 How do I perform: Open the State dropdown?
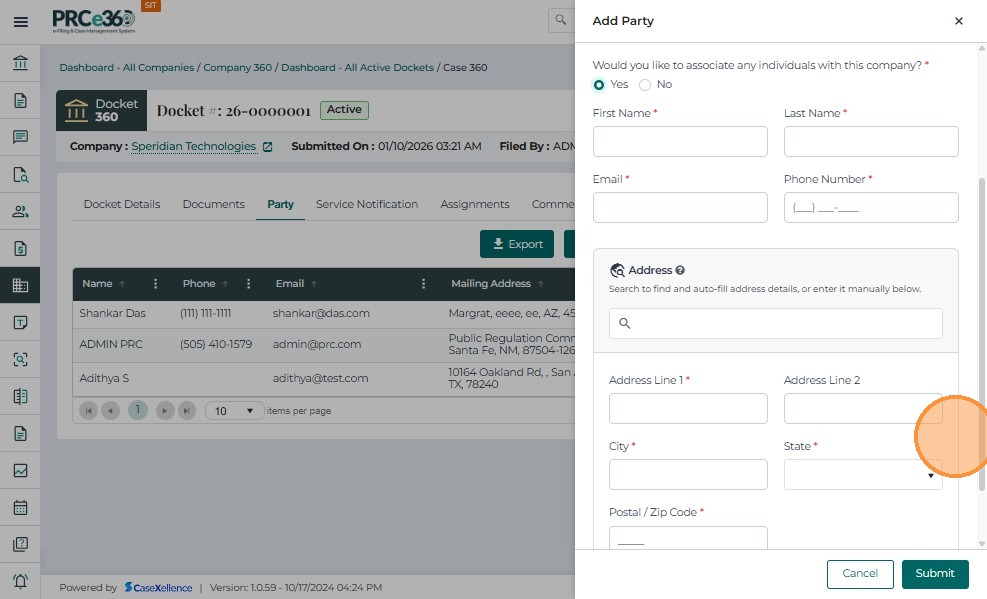tap(863, 475)
